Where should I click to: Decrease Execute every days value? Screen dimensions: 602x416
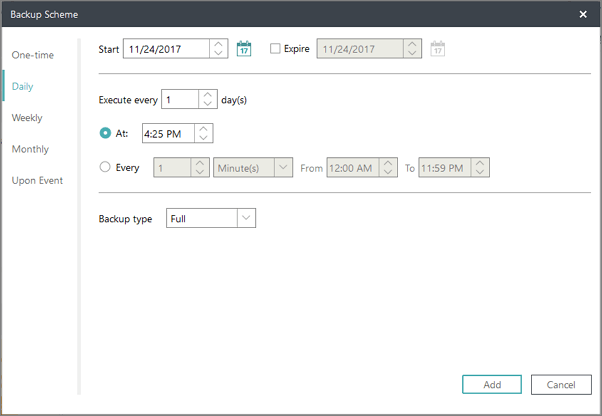tap(208, 104)
